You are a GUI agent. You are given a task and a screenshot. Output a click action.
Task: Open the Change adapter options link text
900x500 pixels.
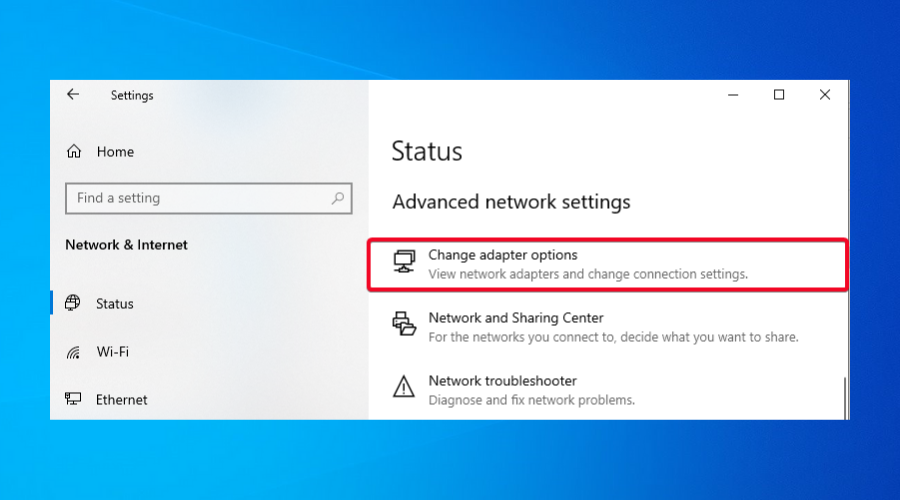[x=503, y=255]
